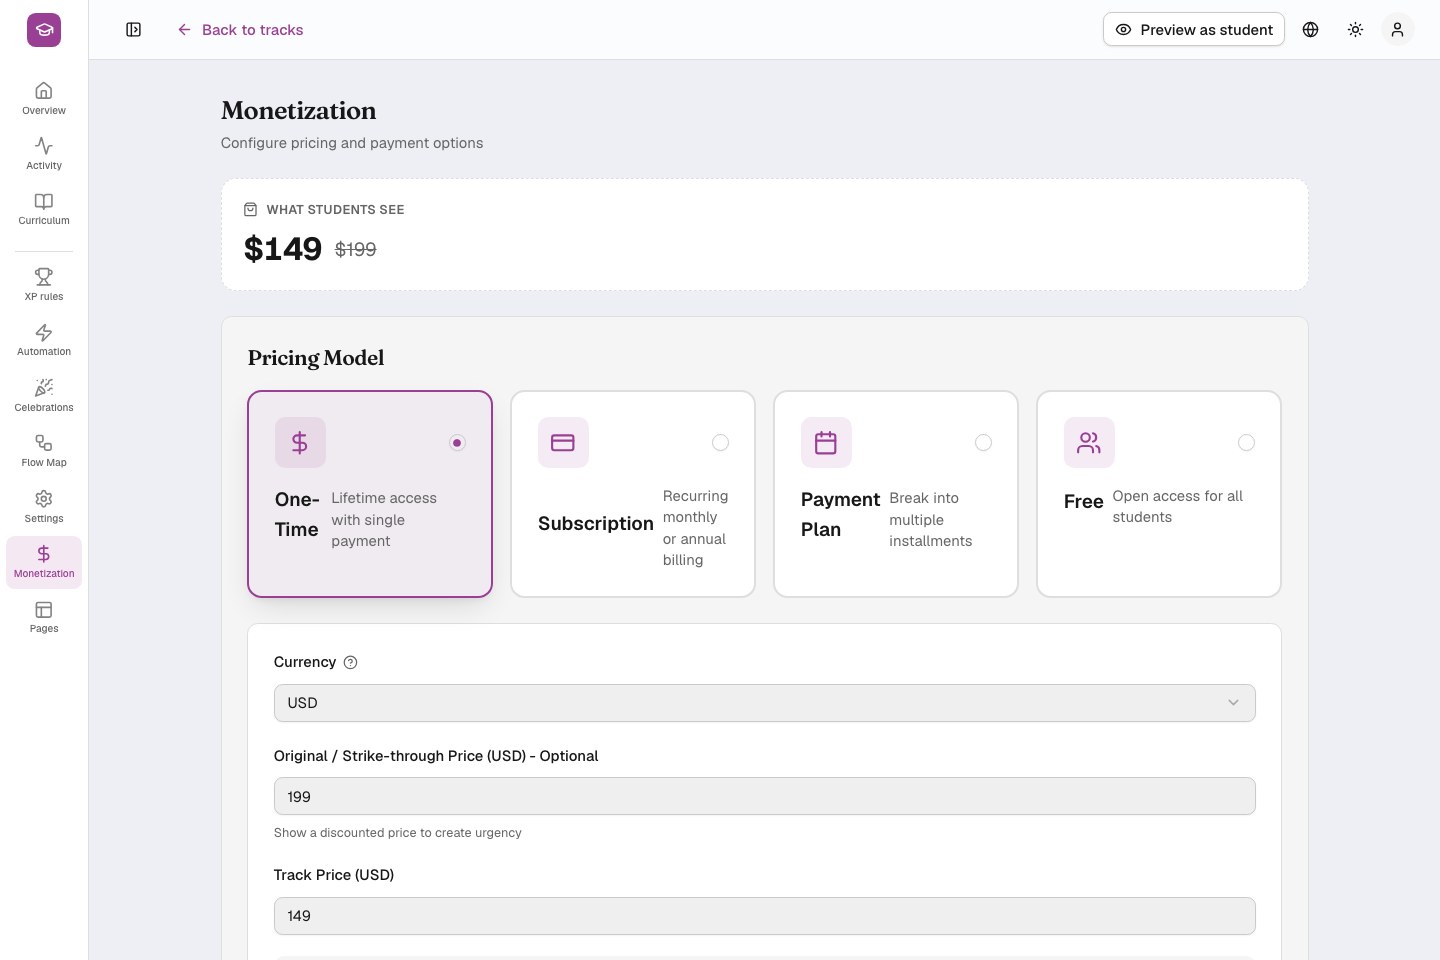The width and height of the screenshot is (1440, 960).
Task: Open the Activity section
Action: pyautogui.click(x=44, y=153)
